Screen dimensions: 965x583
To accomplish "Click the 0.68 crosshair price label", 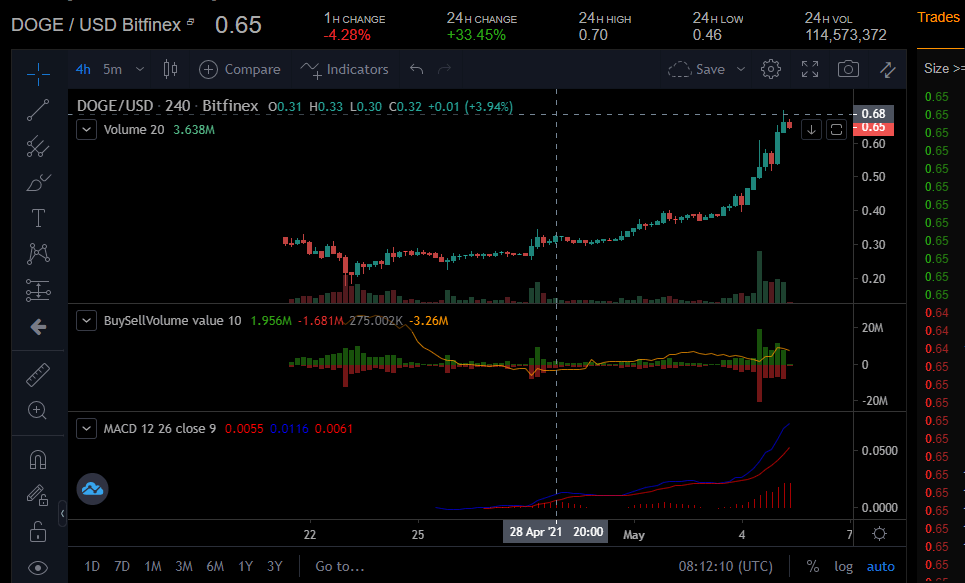I will point(873,114).
